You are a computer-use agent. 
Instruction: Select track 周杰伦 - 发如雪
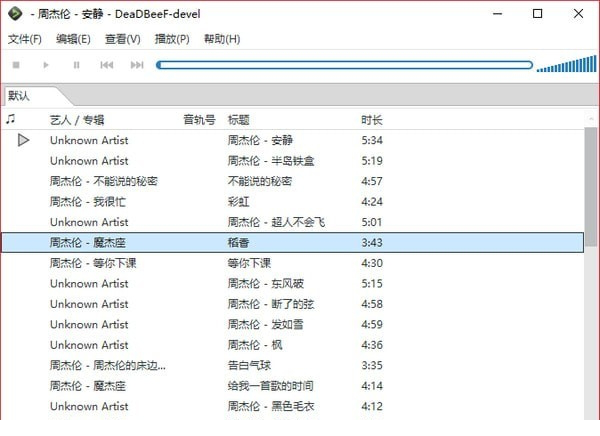pyautogui.click(x=266, y=325)
